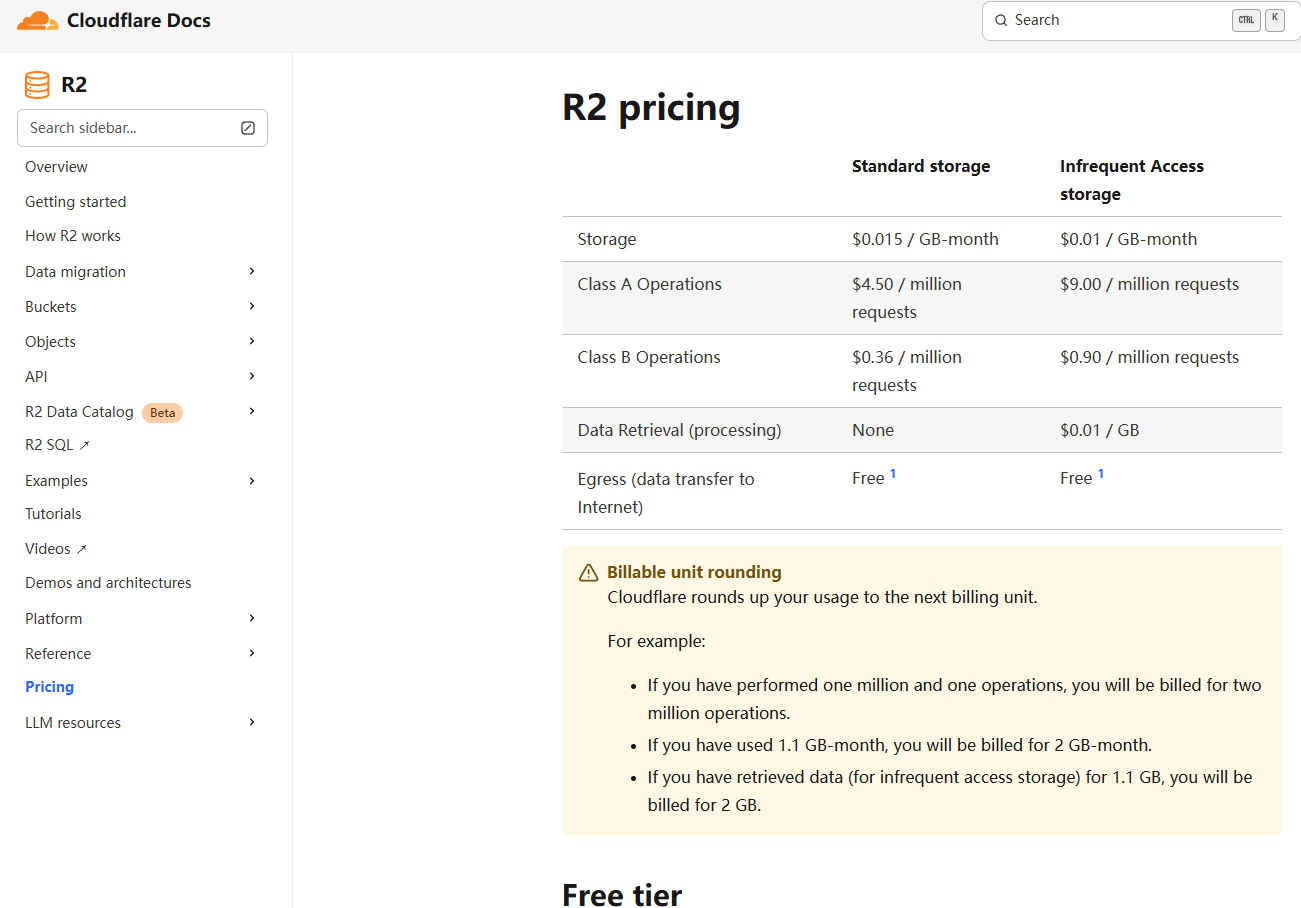Click the K keycap in the search bar
The width and height of the screenshot is (1301, 908).
[x=1275, y=18]
